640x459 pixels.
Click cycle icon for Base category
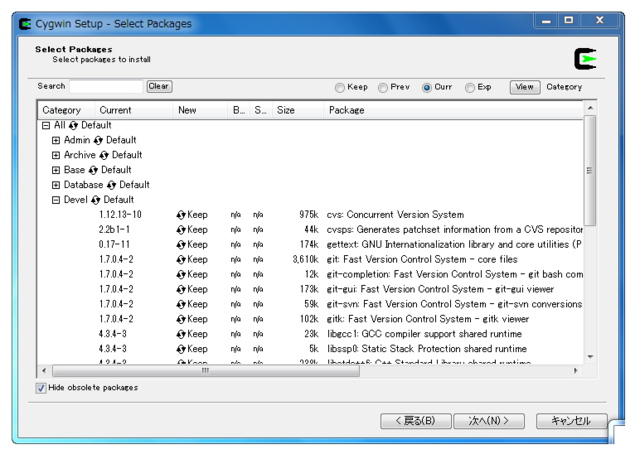pyautogui.click(x=93, y=170)
